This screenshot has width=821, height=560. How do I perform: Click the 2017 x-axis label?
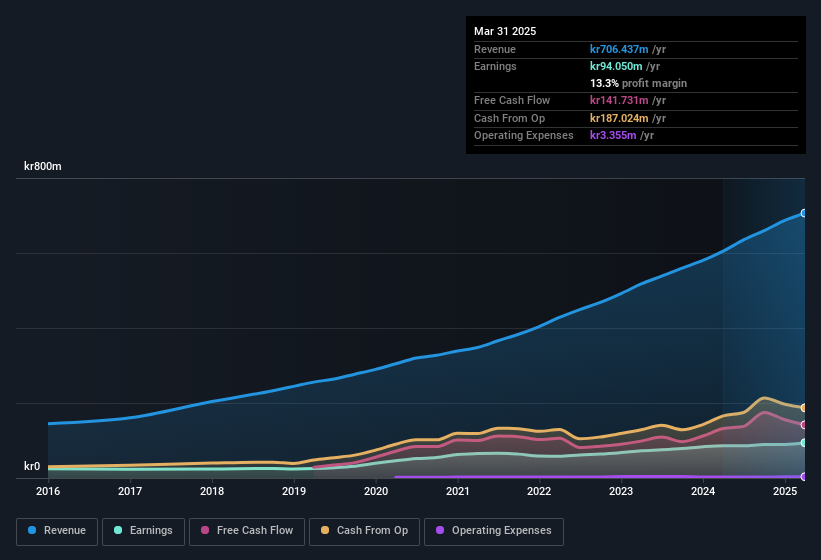point(130,491)
